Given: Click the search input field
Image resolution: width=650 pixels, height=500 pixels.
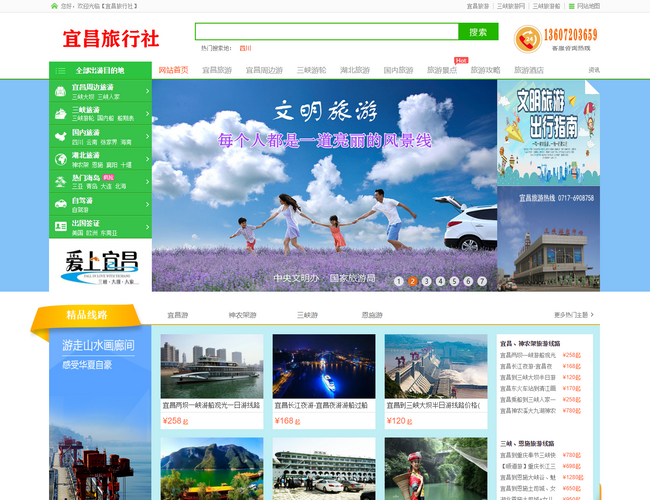Looking at the screenshot, I should click(x=326, y=32).
